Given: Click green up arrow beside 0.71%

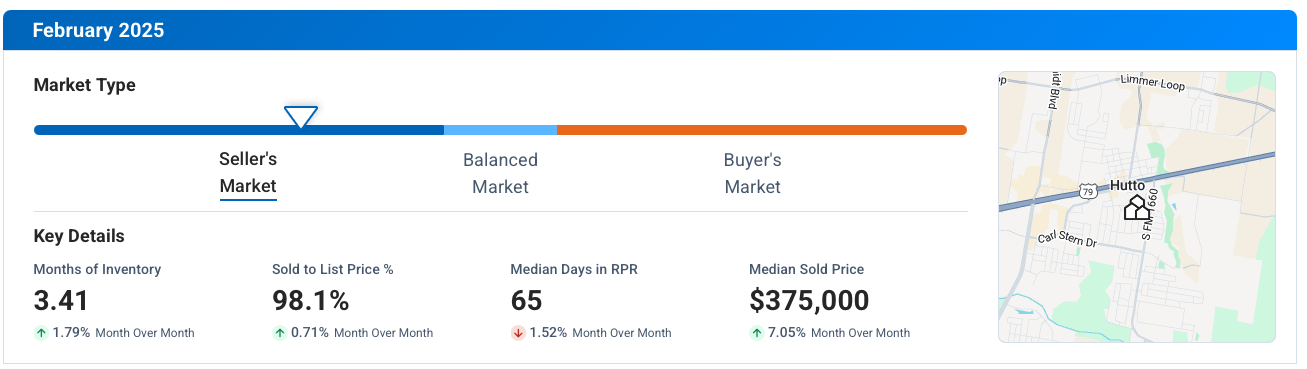Looking at the screenshot, I should pos(279,333).
